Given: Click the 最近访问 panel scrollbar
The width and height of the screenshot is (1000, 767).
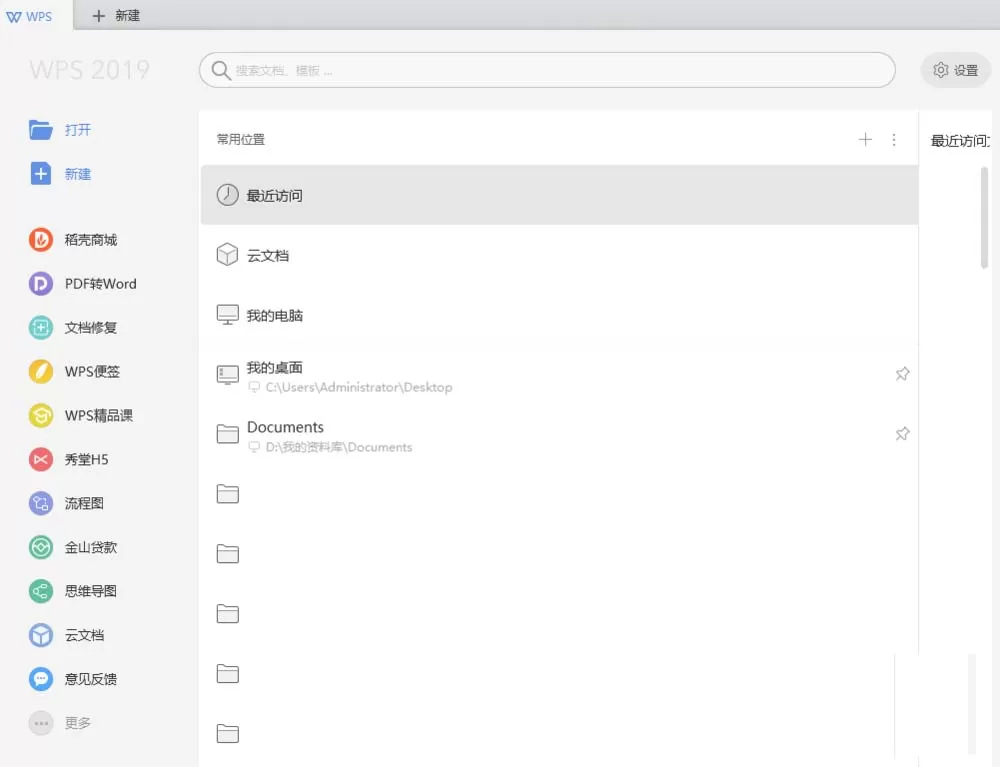Looking at the screenshot, I should click(x=984, y=217).
